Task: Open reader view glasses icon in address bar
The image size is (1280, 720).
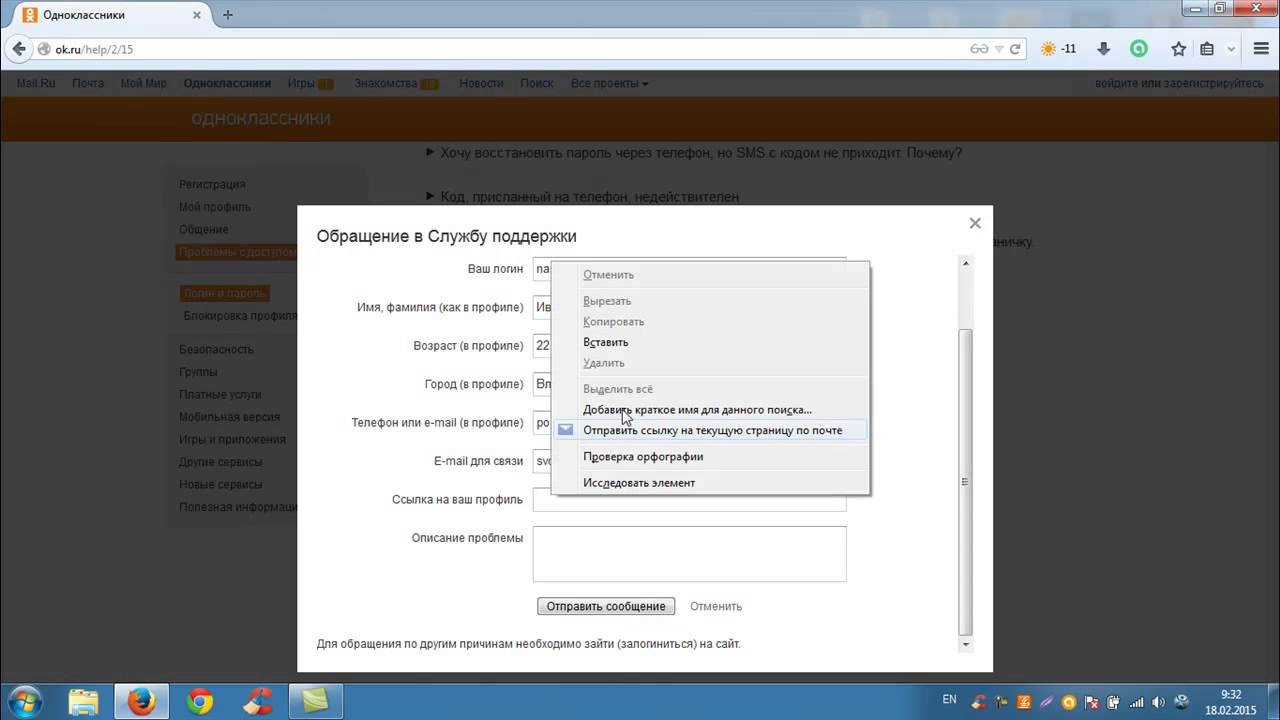Action: [x=979, y=49]
